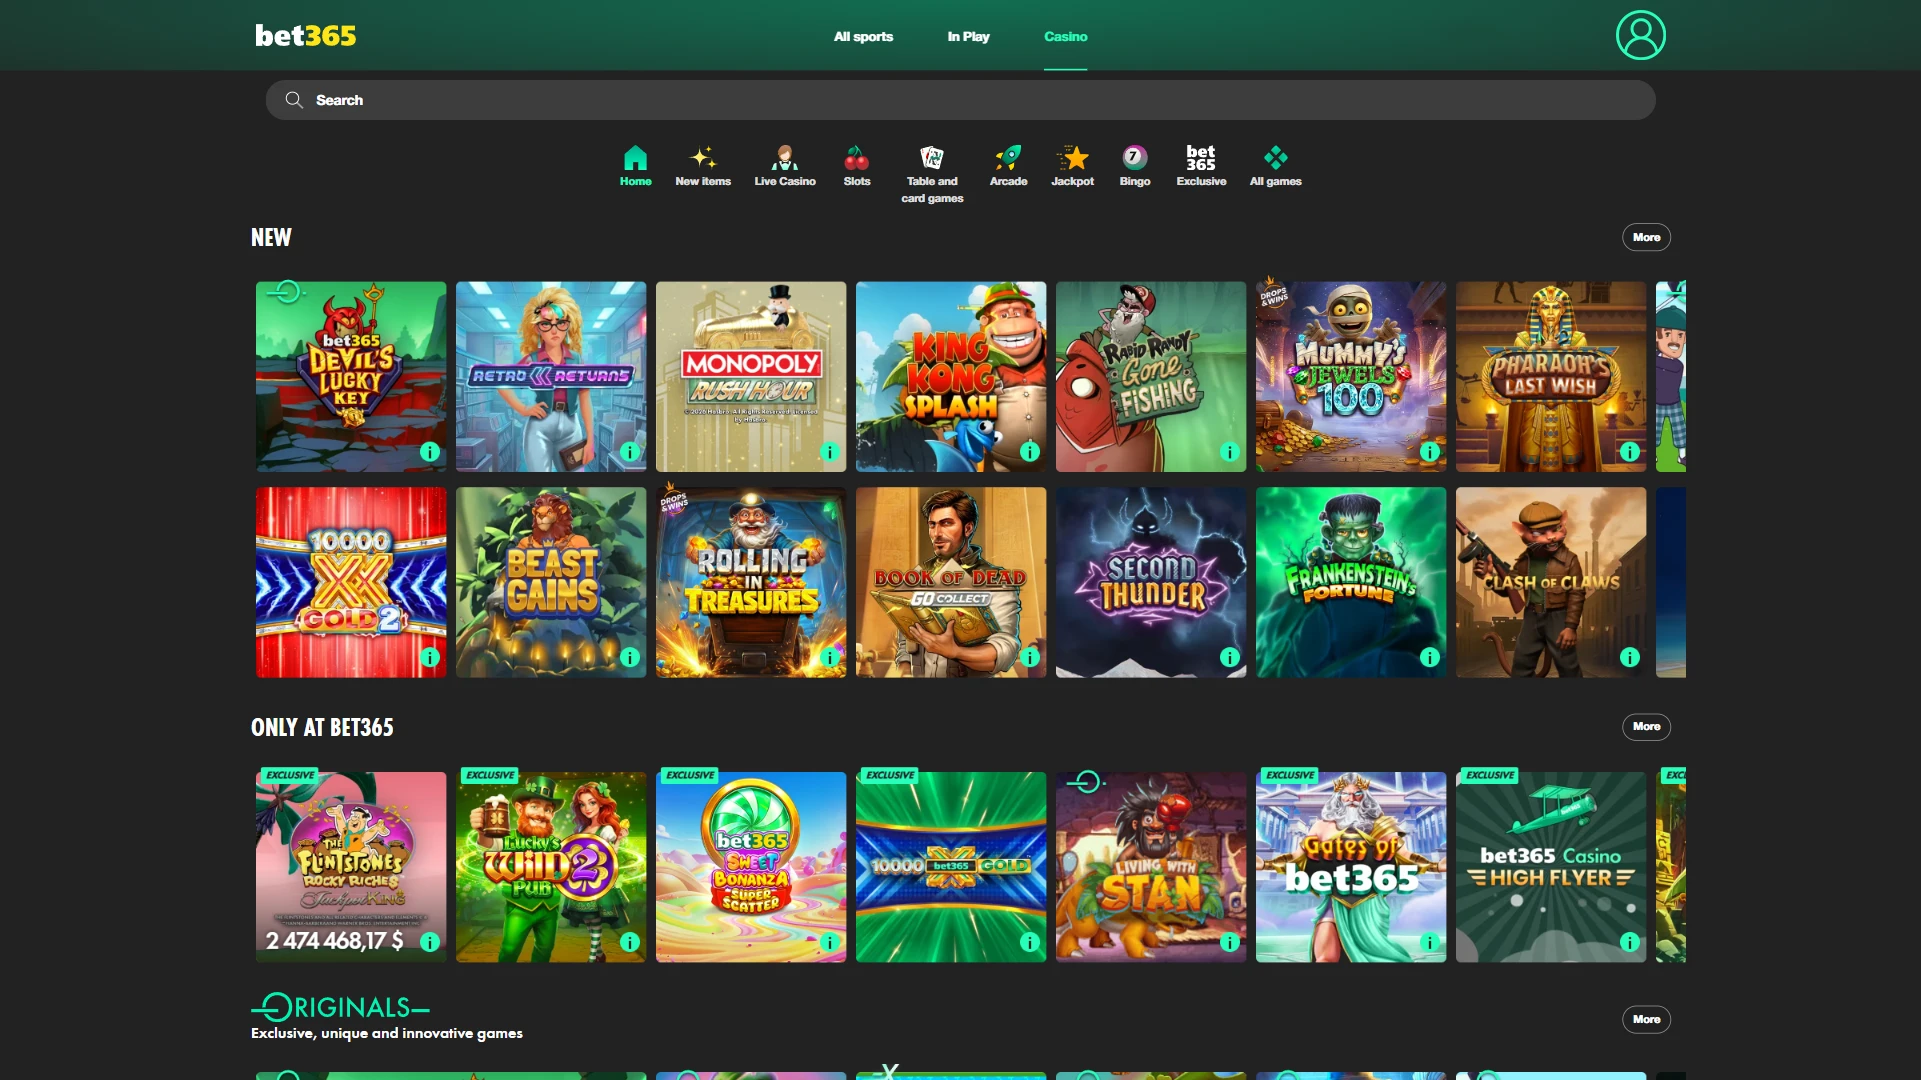Screen dimensions: 1921x1080
Task: Show info for King Kong Splash
Action: click(1030, 452)
